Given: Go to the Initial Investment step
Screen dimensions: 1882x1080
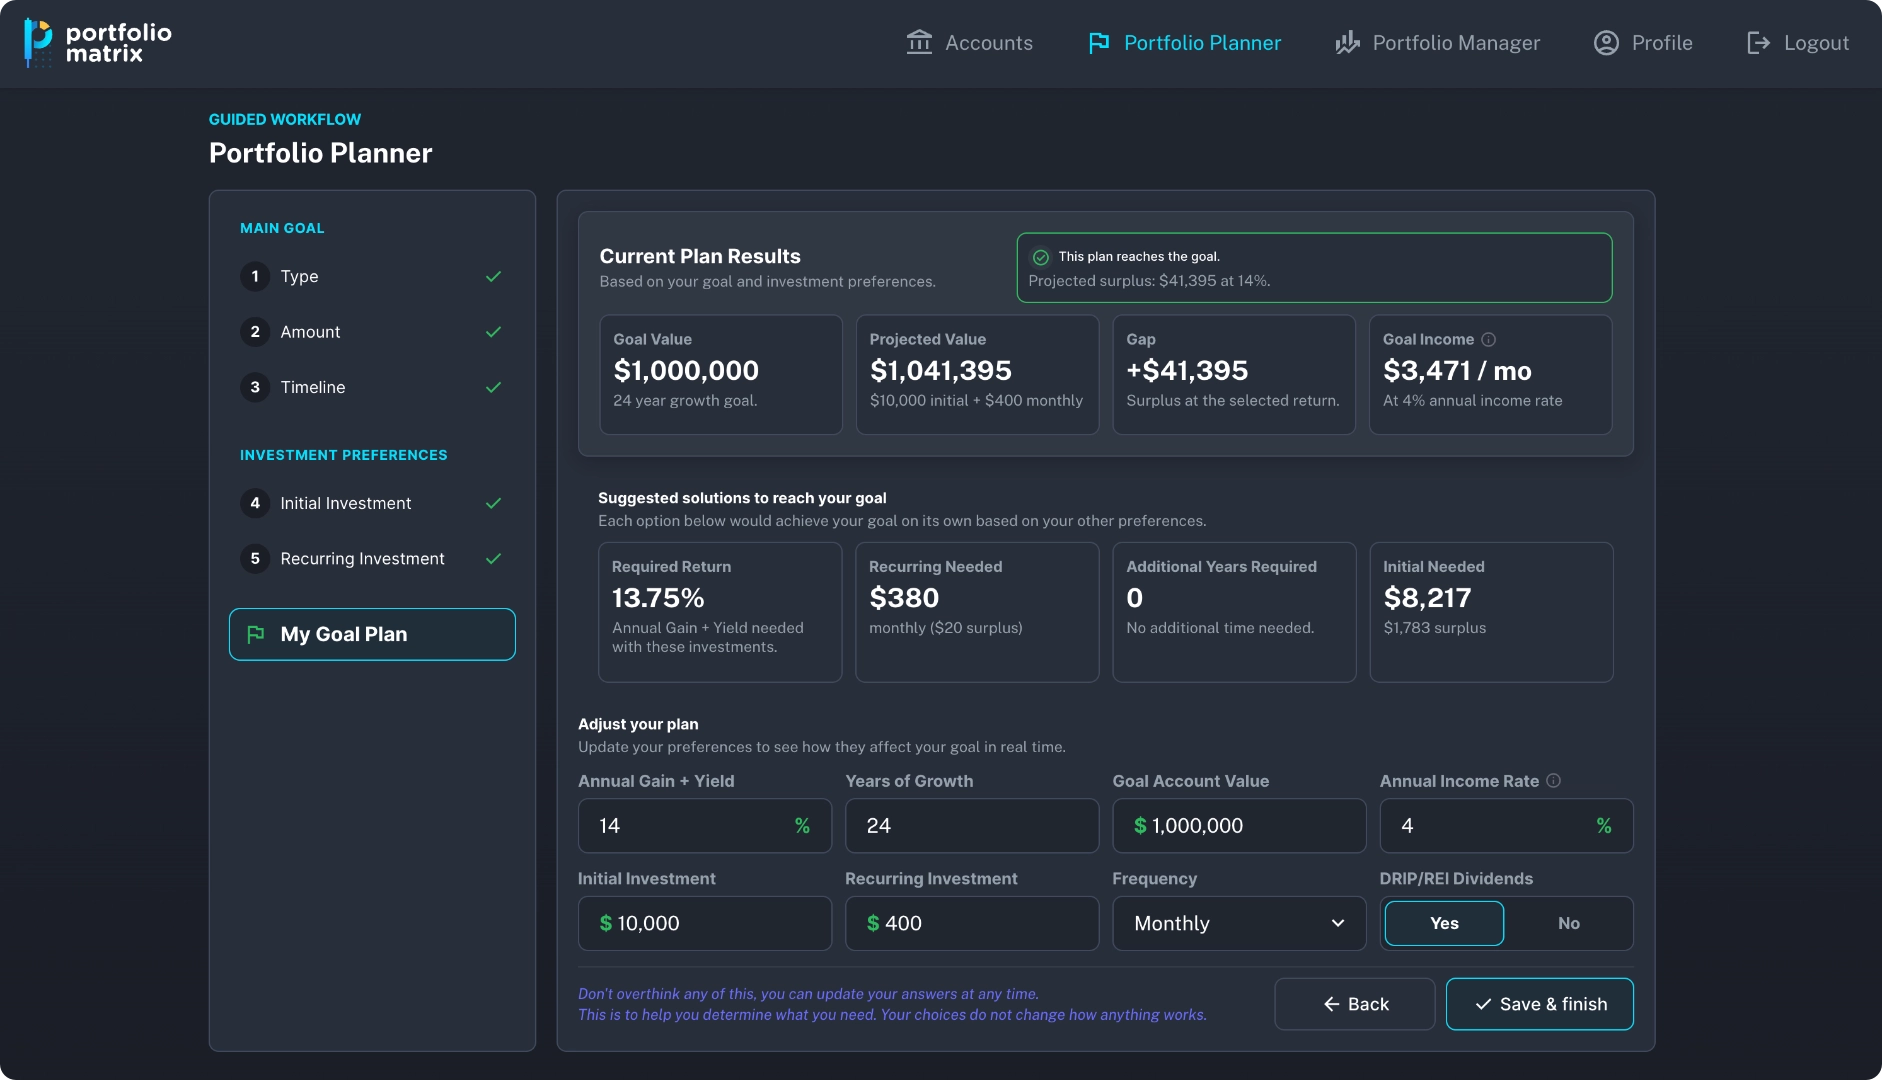Looking at the screenshot, I should pyautogui.click(x=372, y=503).
